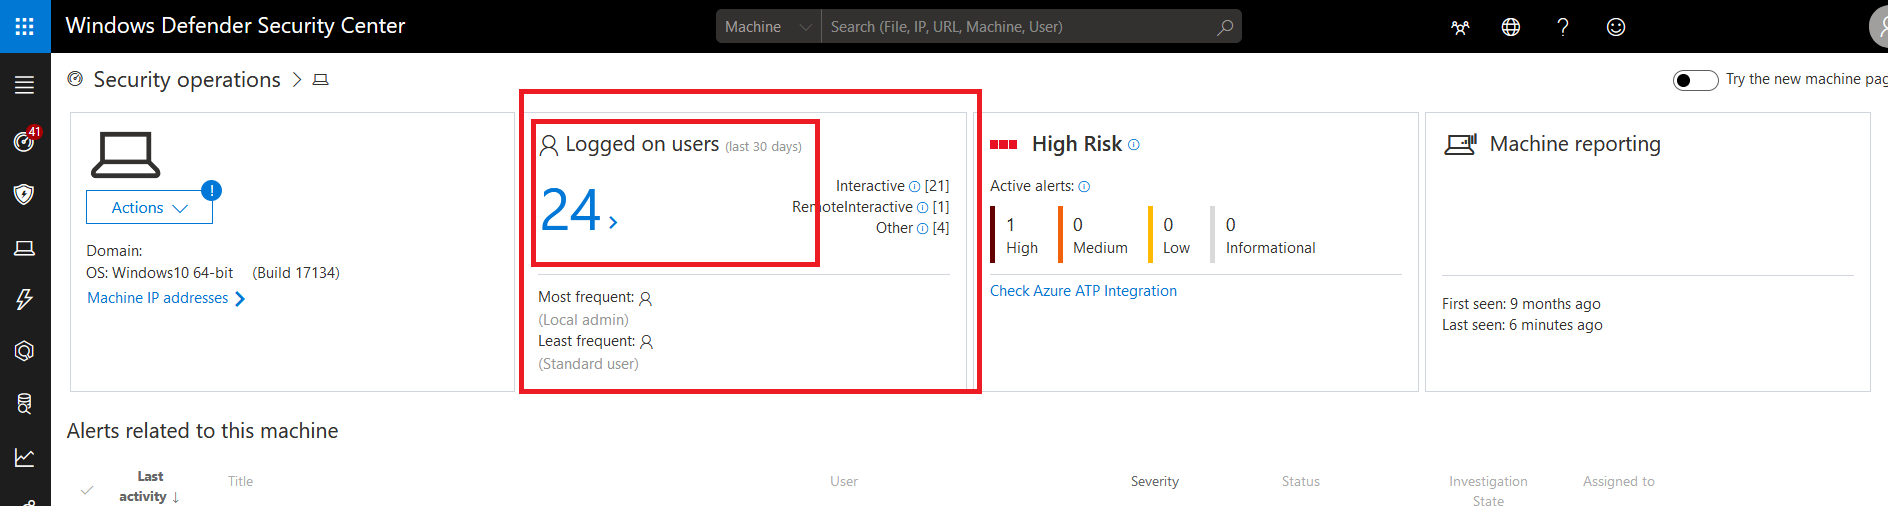Click the Status column header
Screen dimensions: 1893x506
pos(1301,481)
